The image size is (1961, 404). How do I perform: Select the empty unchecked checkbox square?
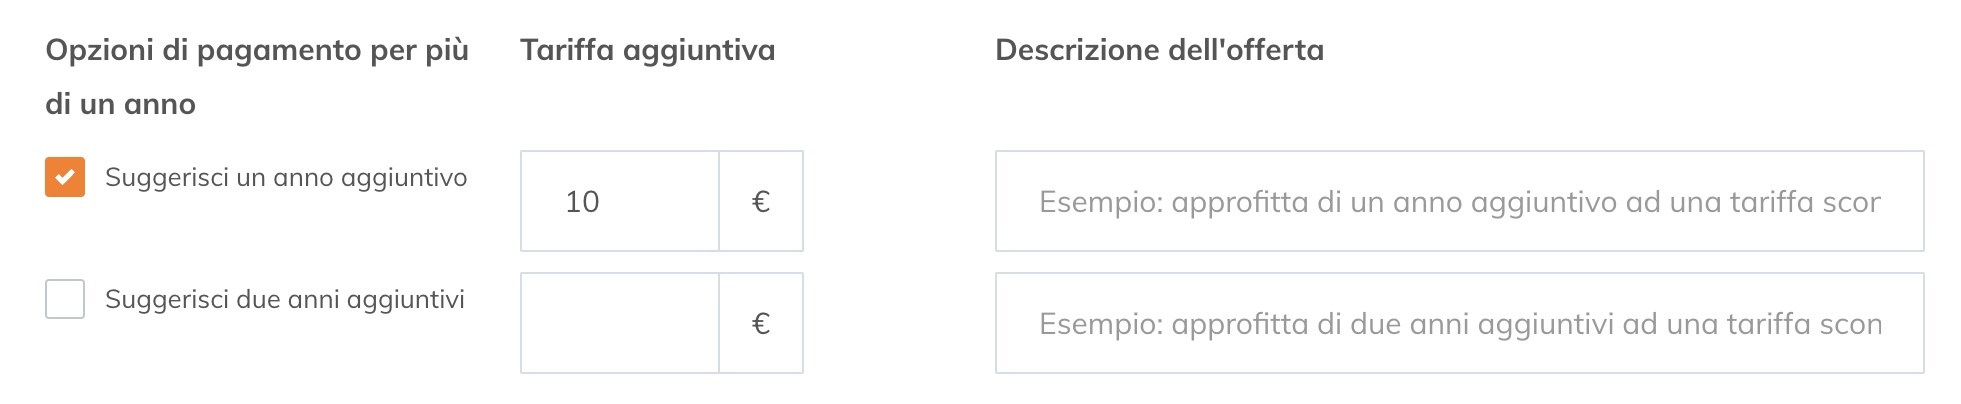point(65,299)
